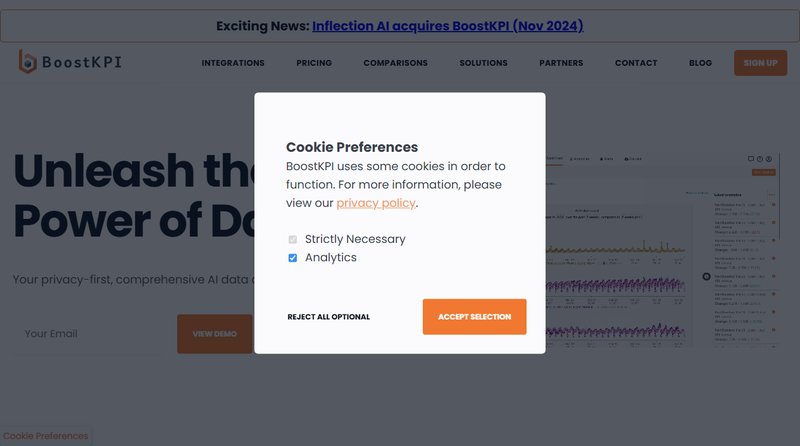Toggle the Strictly Necessary cookies checkbox
This screenshot has height=446, width=800.
(x=293, y=239)
